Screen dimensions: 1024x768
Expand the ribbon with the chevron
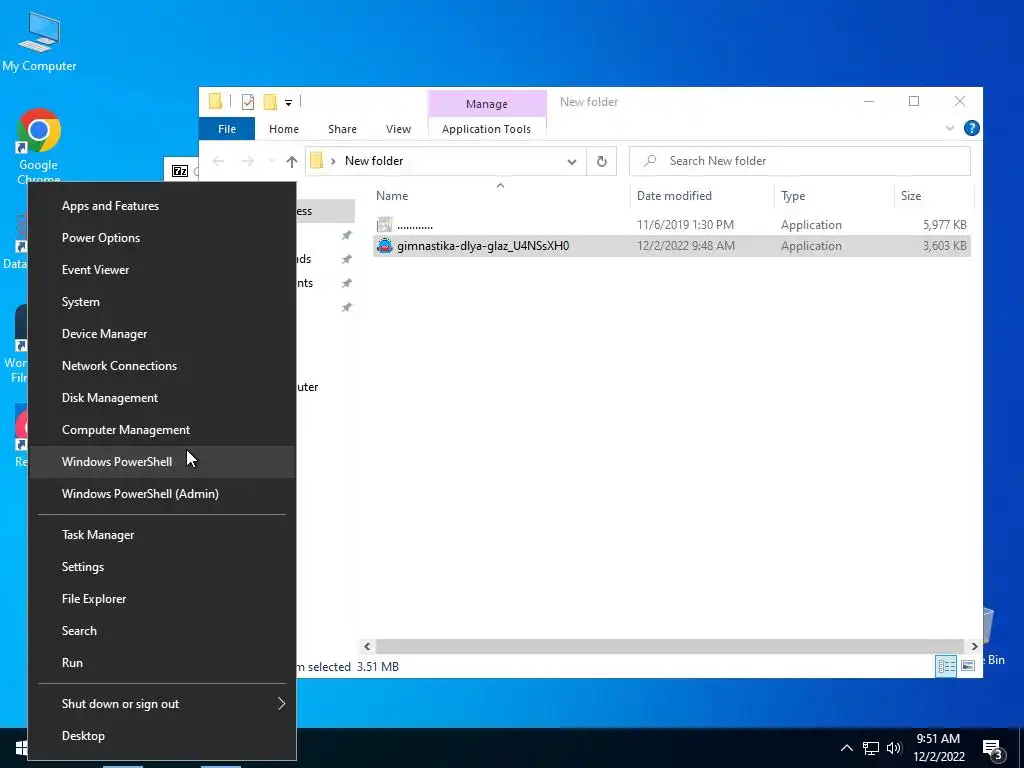click(950, 128)
